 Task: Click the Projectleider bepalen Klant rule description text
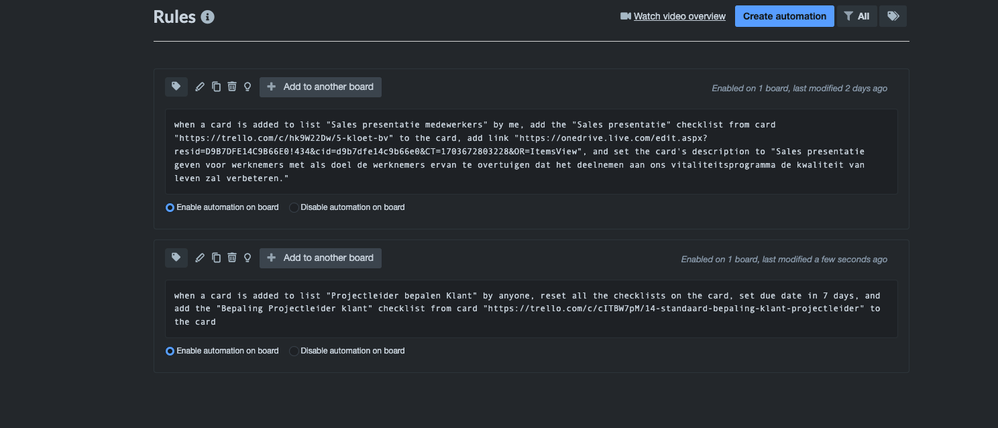click(x=531, y=309)
